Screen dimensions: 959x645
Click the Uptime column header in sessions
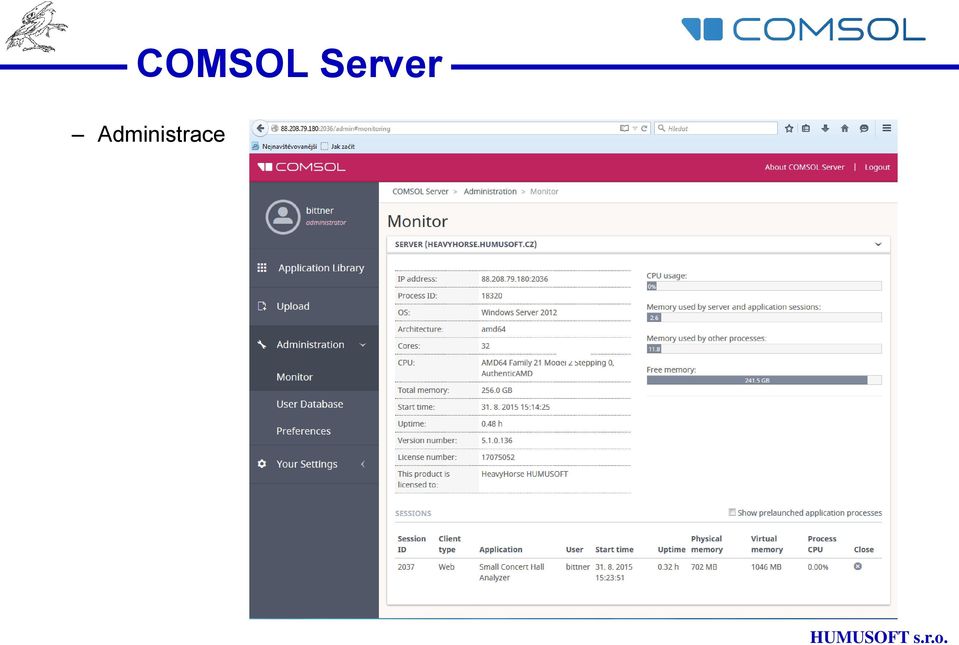[x=672, y=550]
